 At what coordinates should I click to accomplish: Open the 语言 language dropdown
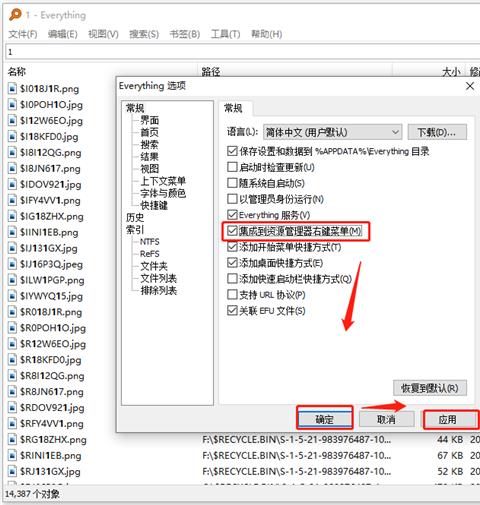[332, 132]
